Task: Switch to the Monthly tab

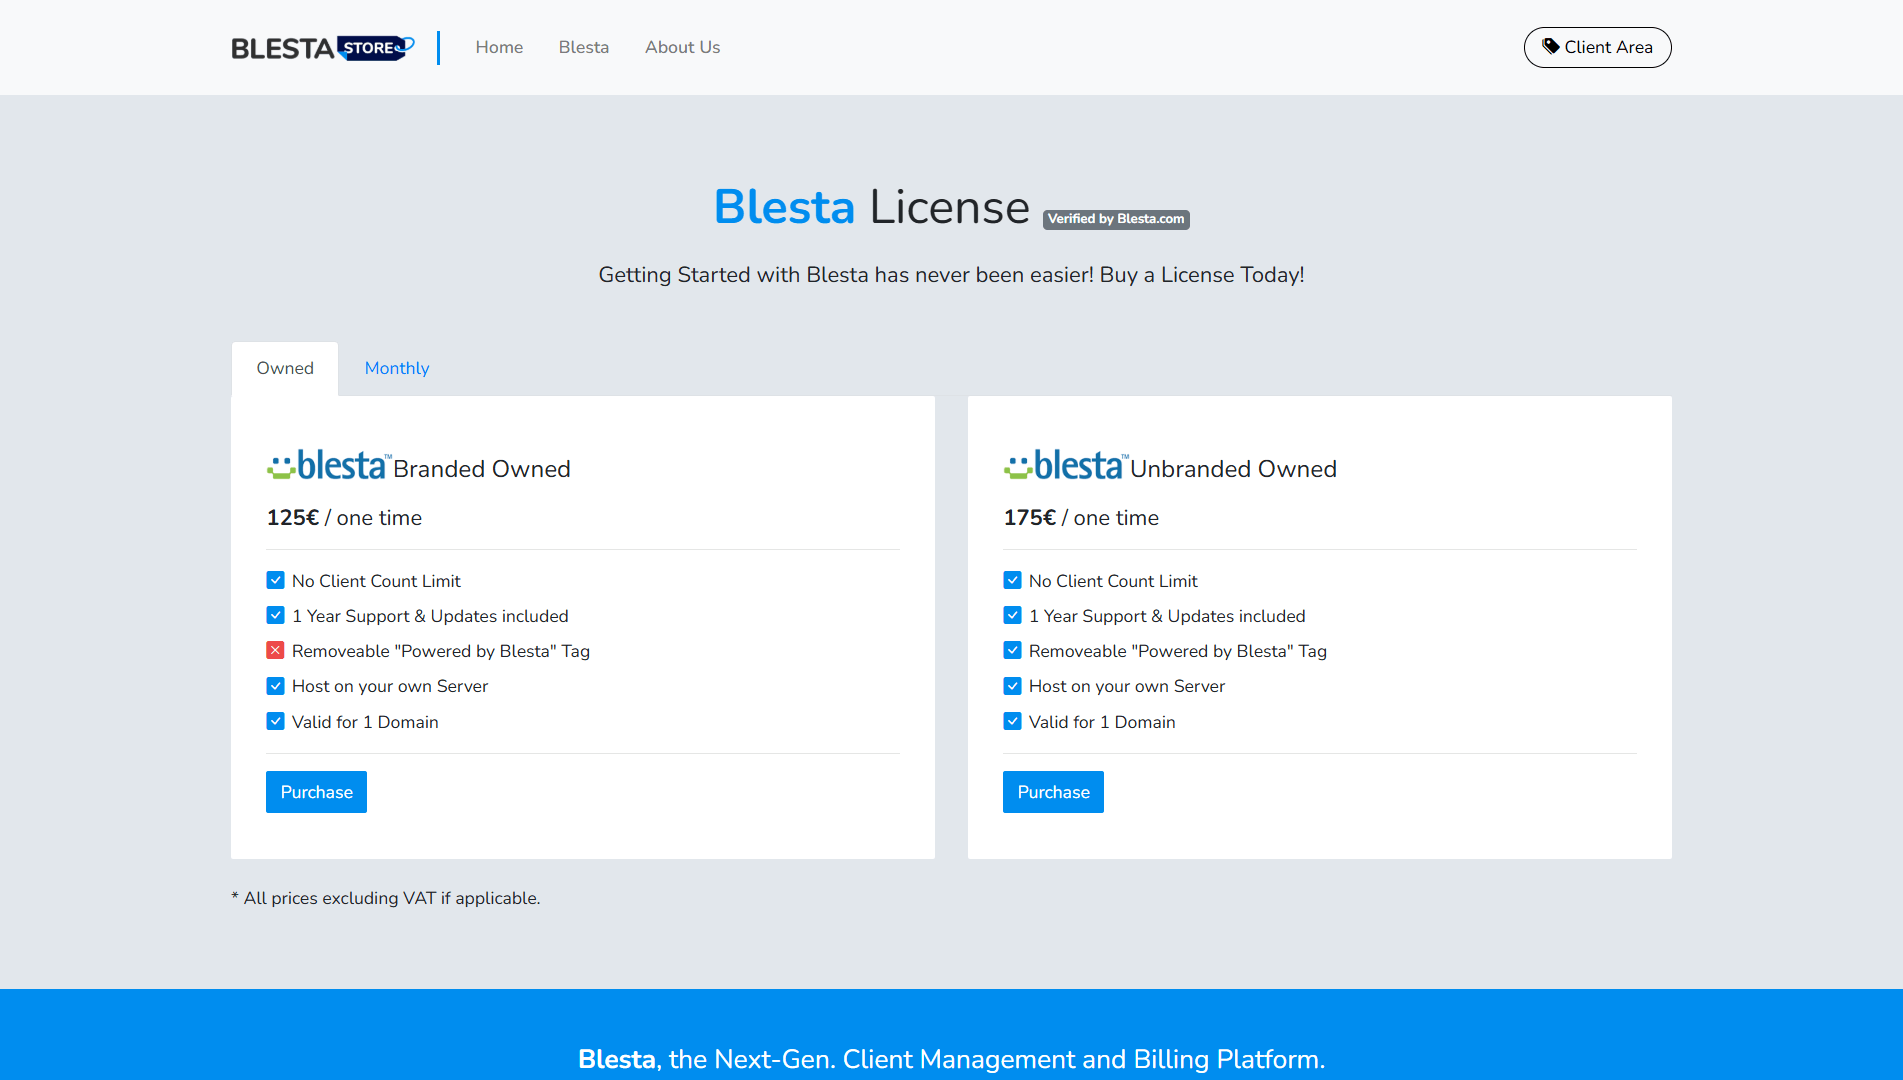Action: [x=397, y=368]
